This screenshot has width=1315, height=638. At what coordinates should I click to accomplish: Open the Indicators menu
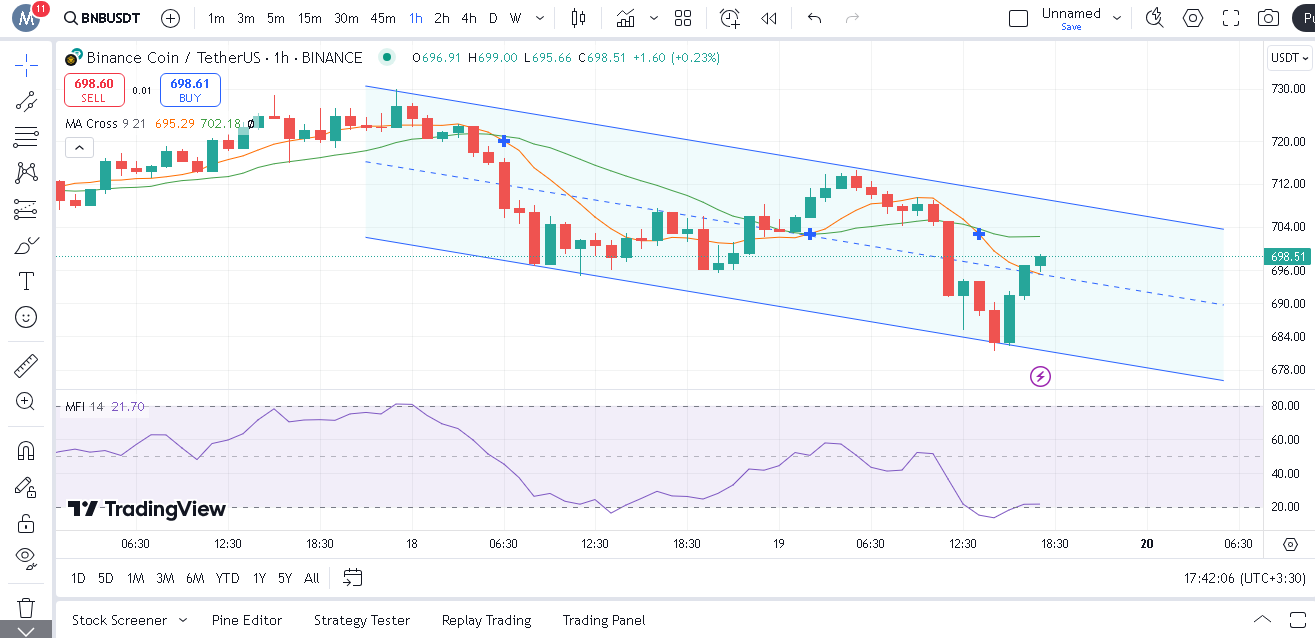tap(626, 18)
